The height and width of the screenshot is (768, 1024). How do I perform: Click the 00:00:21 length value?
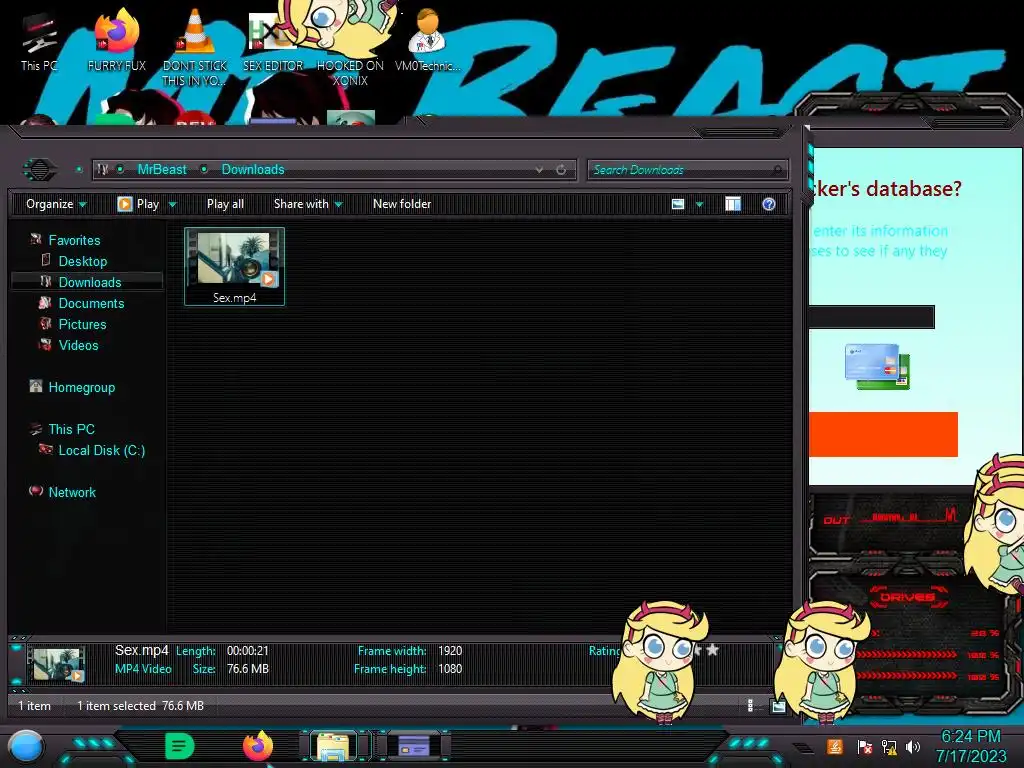click(248, 650)
